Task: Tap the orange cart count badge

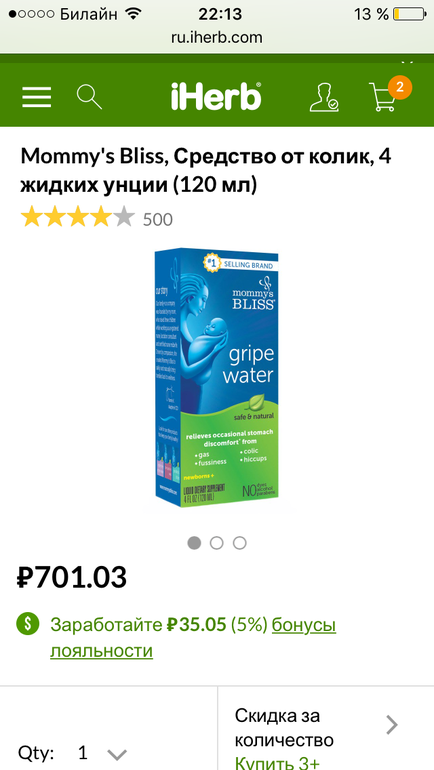Action: point(400,87)
